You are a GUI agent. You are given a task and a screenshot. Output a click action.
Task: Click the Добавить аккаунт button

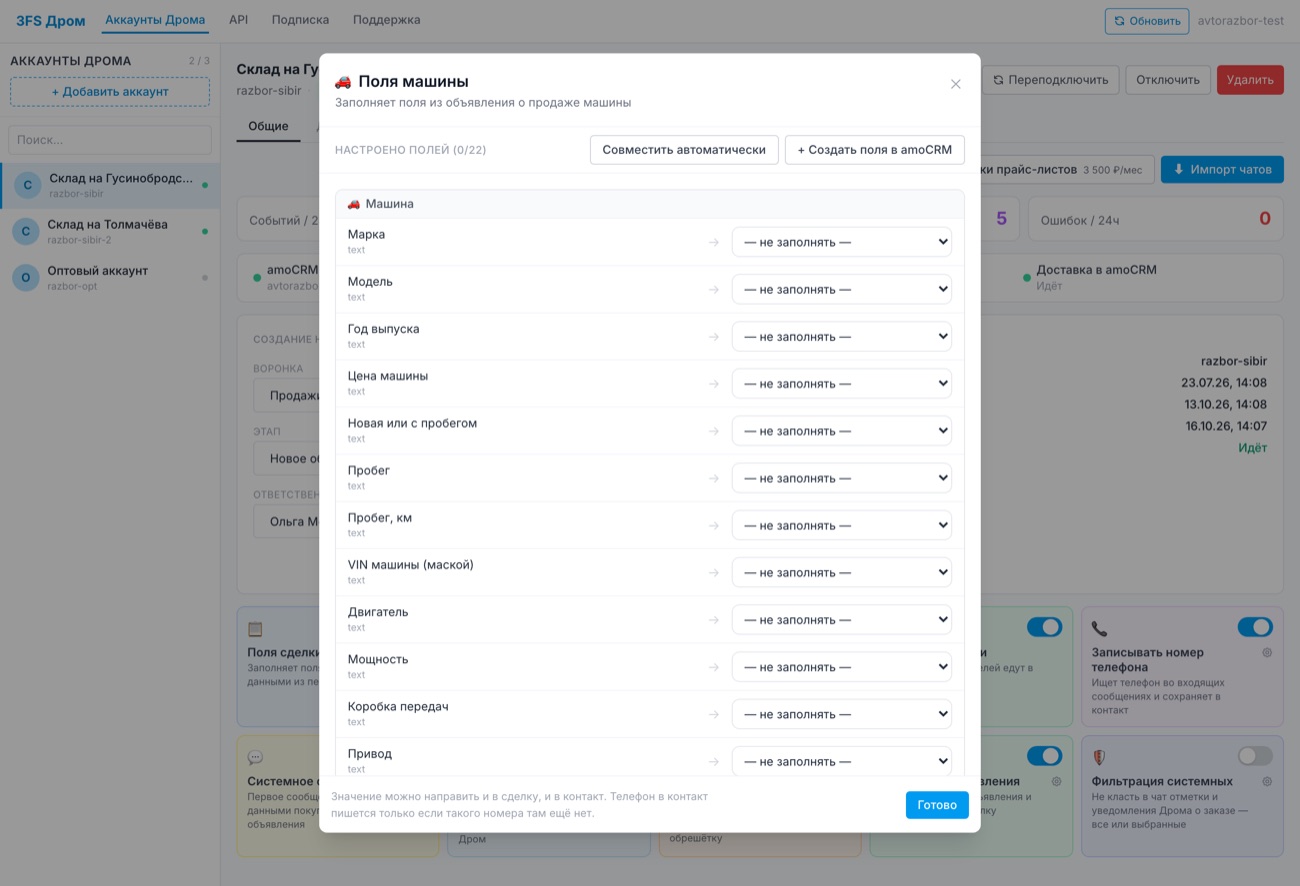pos(110,92)
